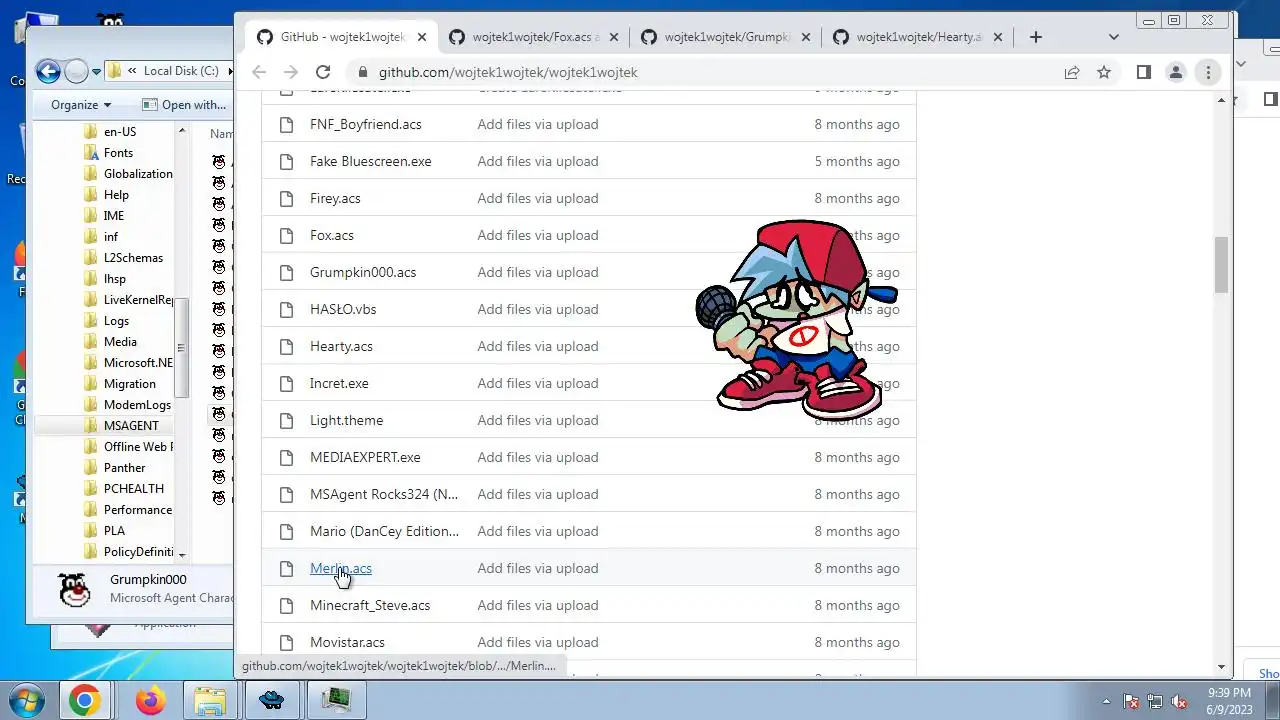Open Firefox from the taskbar
The image size is (1280, 720).
click(x=151, y=701)
